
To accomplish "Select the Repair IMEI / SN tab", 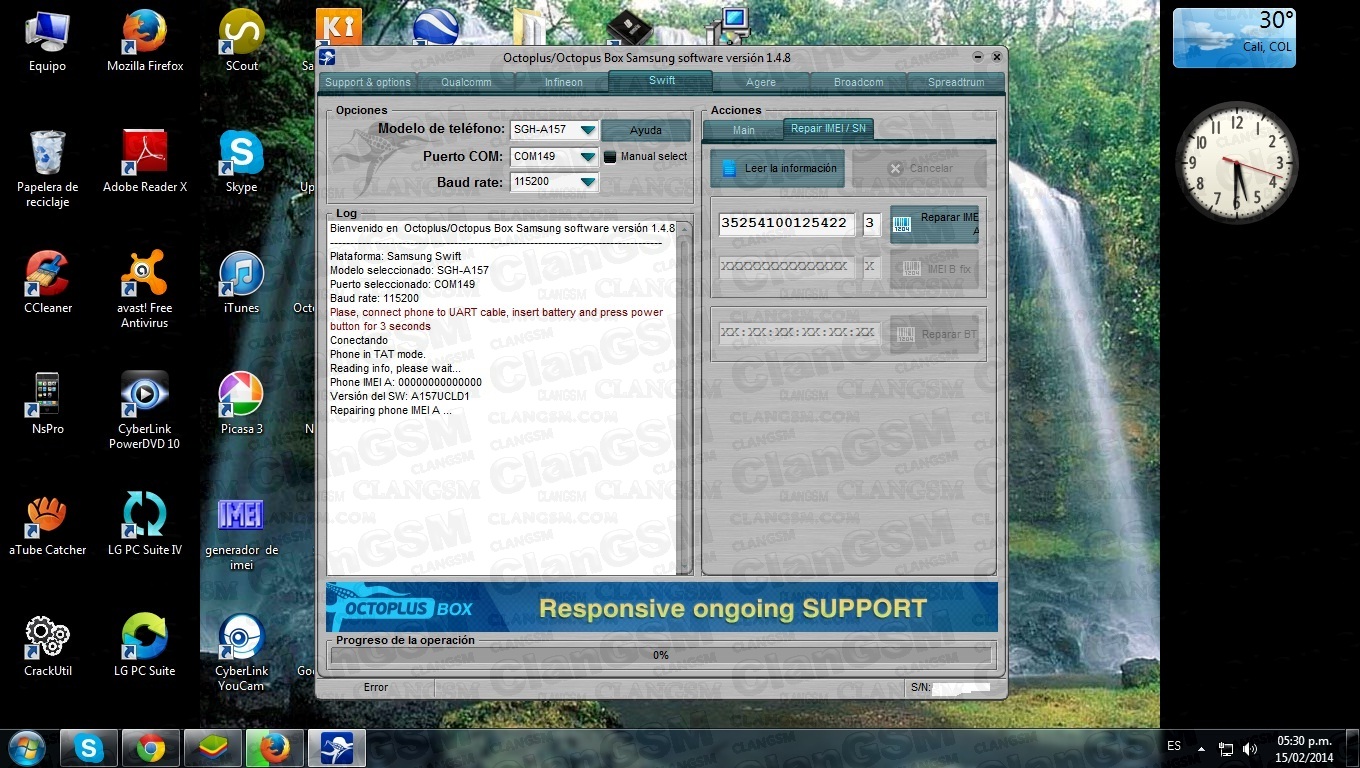I will coord(829,128).
